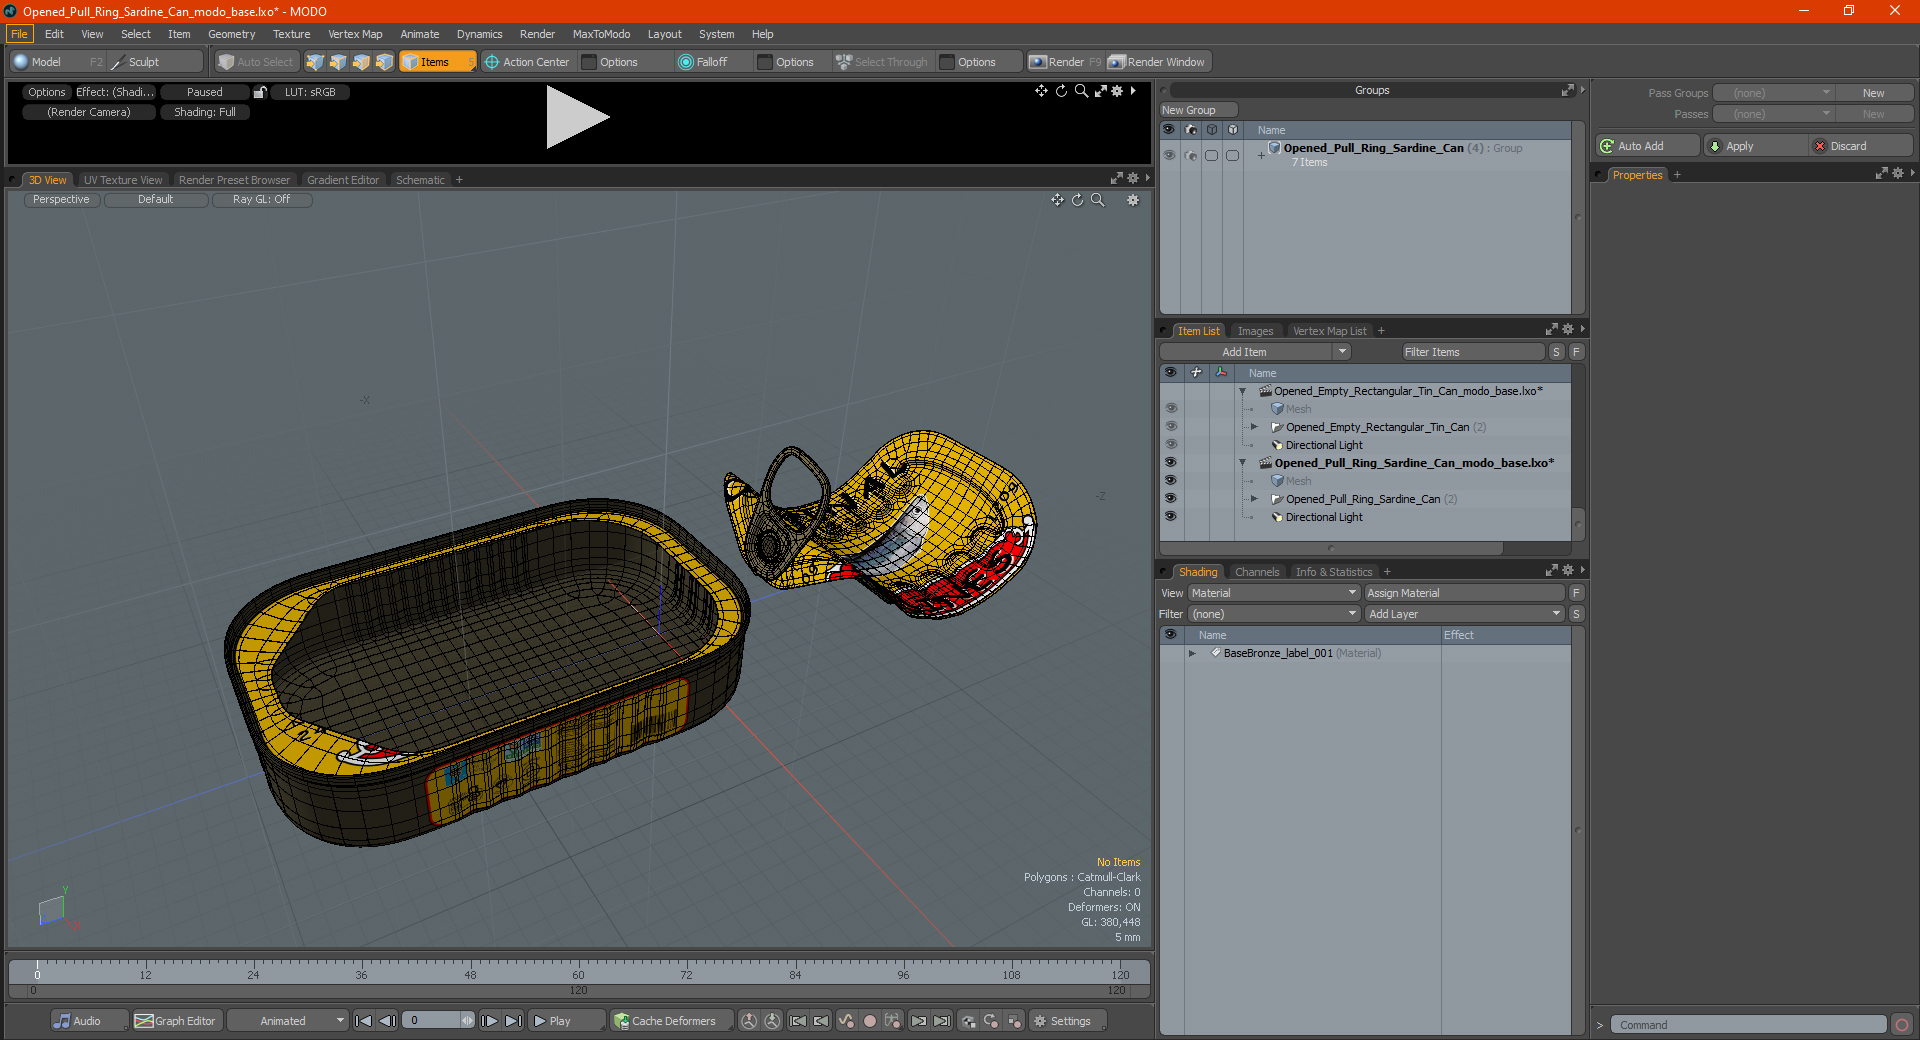The image size is (1920, 1040).
Task: Click the Command input field
Action: (1748, 1025)
